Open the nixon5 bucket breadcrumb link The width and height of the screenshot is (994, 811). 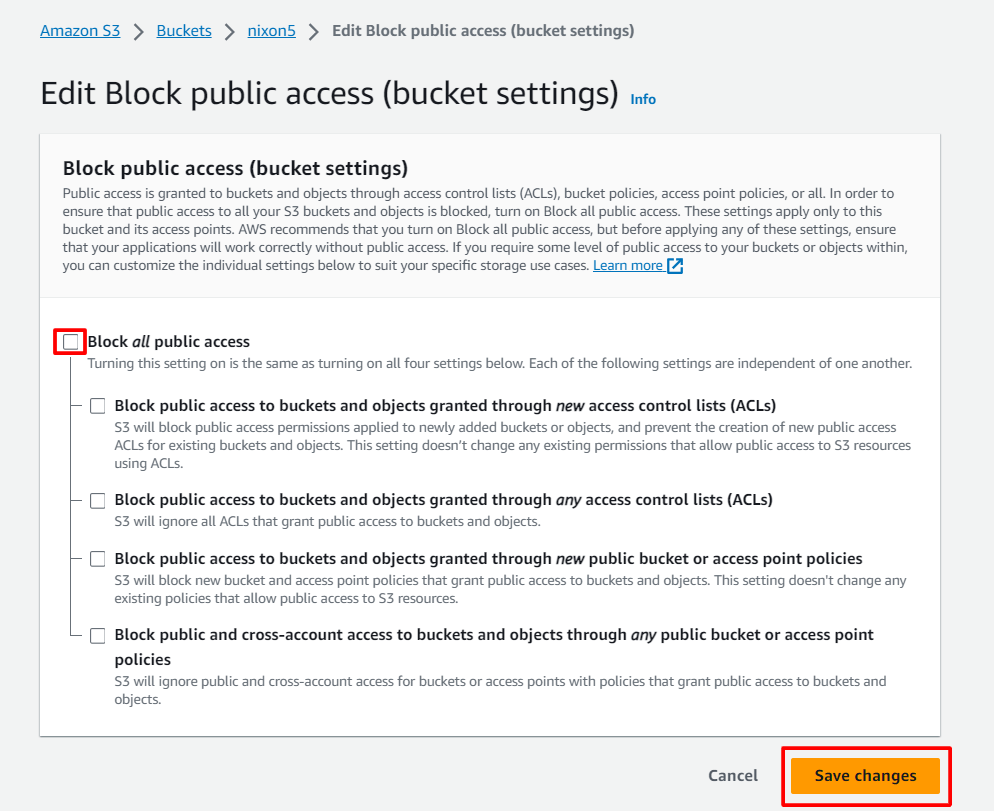click(272, 31)
